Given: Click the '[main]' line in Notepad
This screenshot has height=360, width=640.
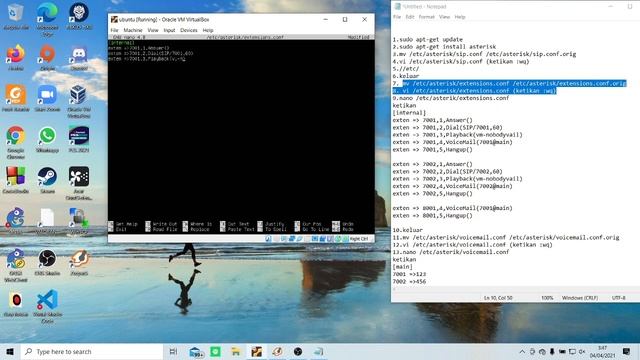Looking at the screenshot, I should [402, 267].
